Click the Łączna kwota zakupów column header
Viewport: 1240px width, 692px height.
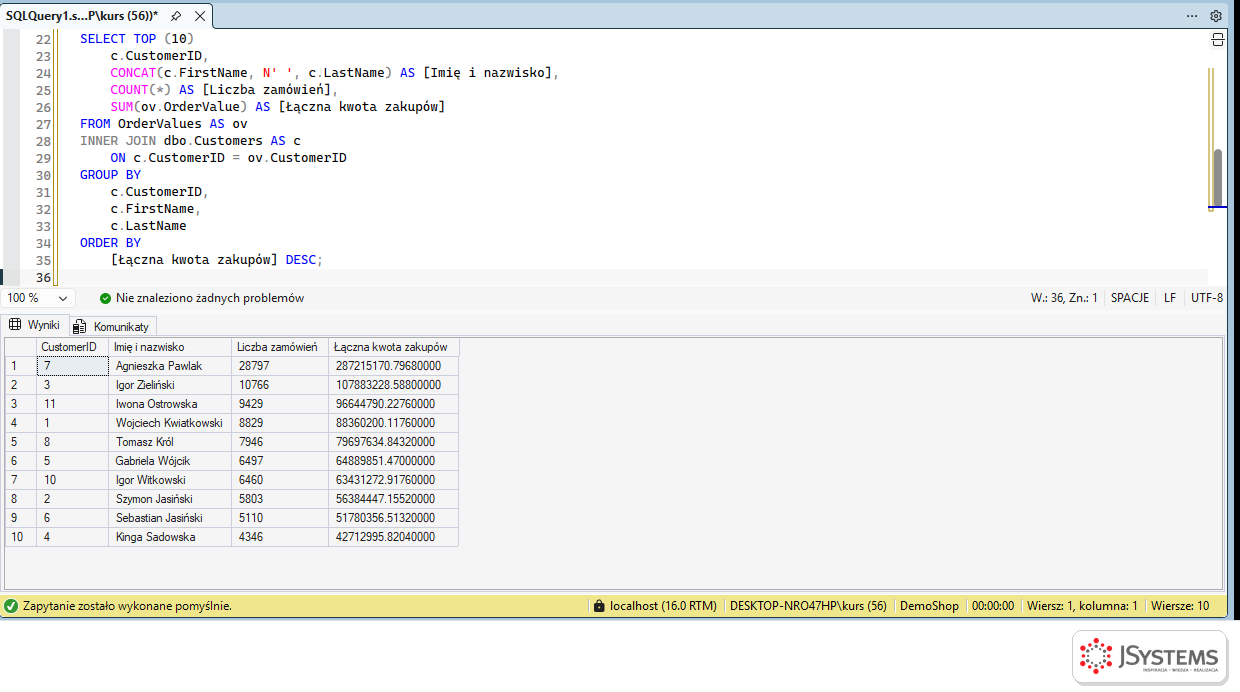coord(394,347)
